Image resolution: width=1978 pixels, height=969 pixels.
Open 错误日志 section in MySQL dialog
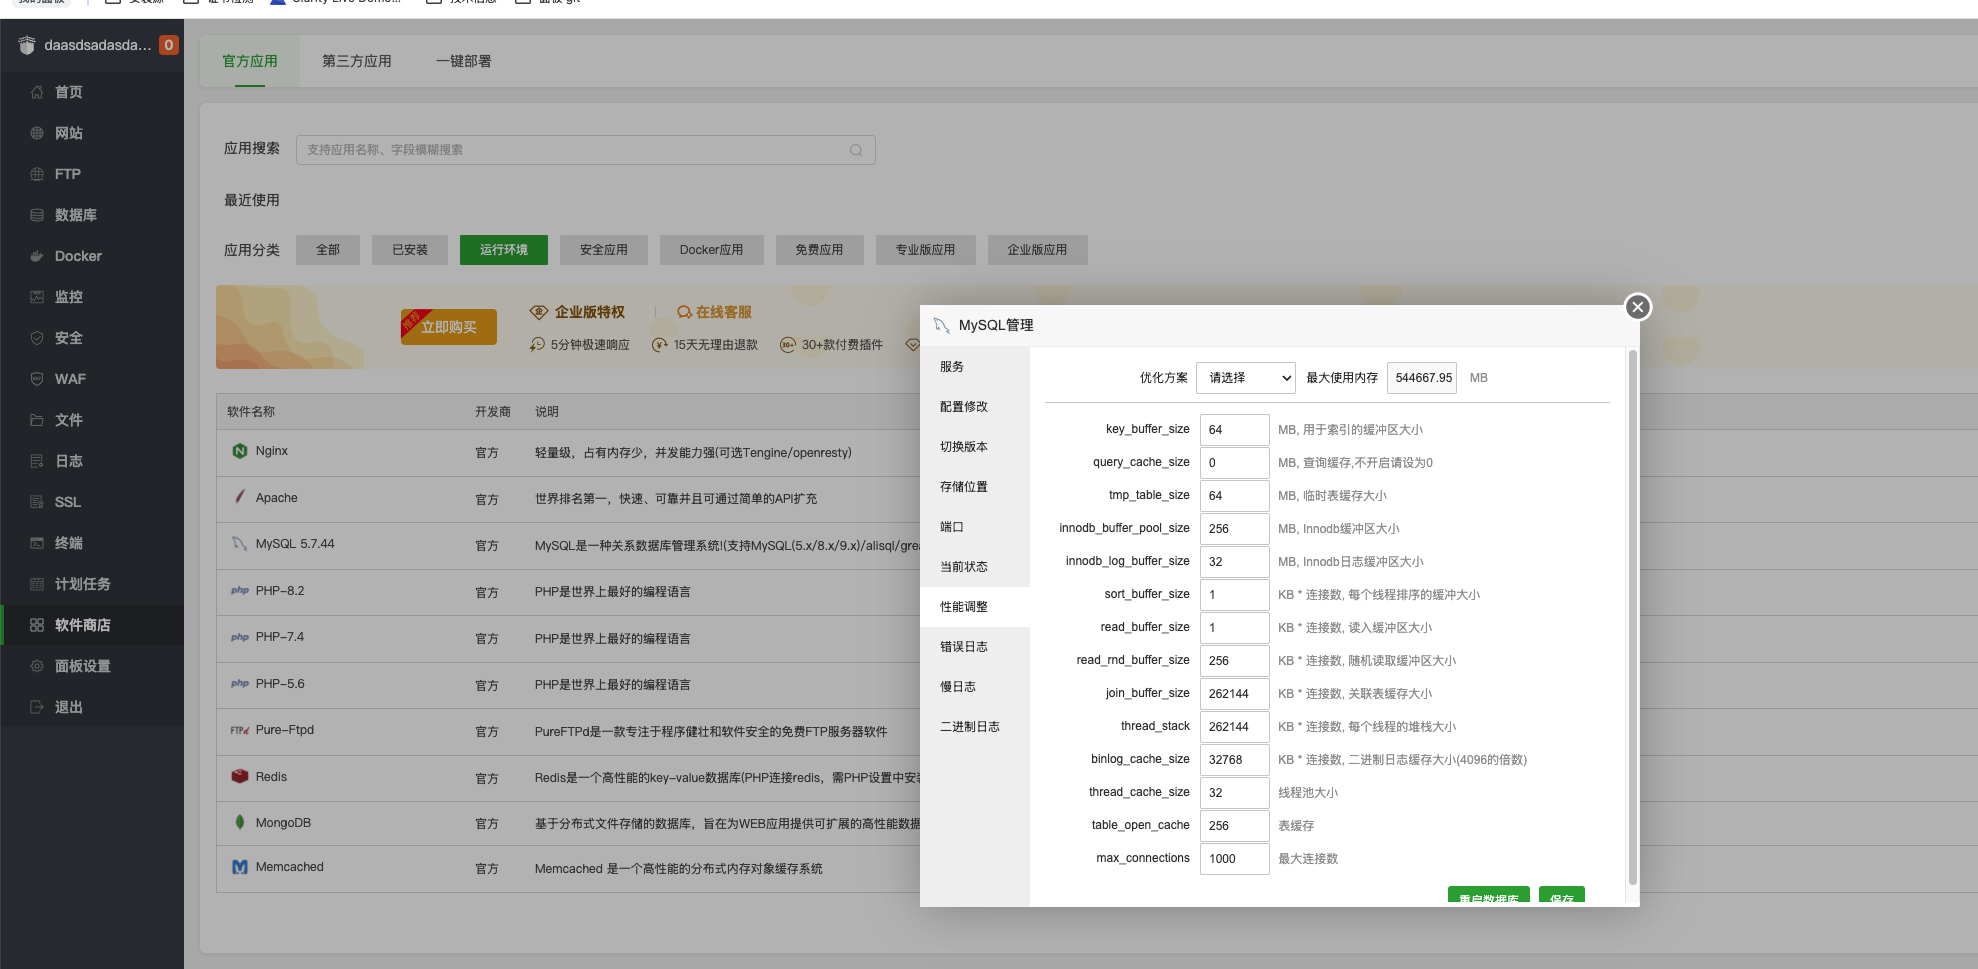tap(975, 647)
